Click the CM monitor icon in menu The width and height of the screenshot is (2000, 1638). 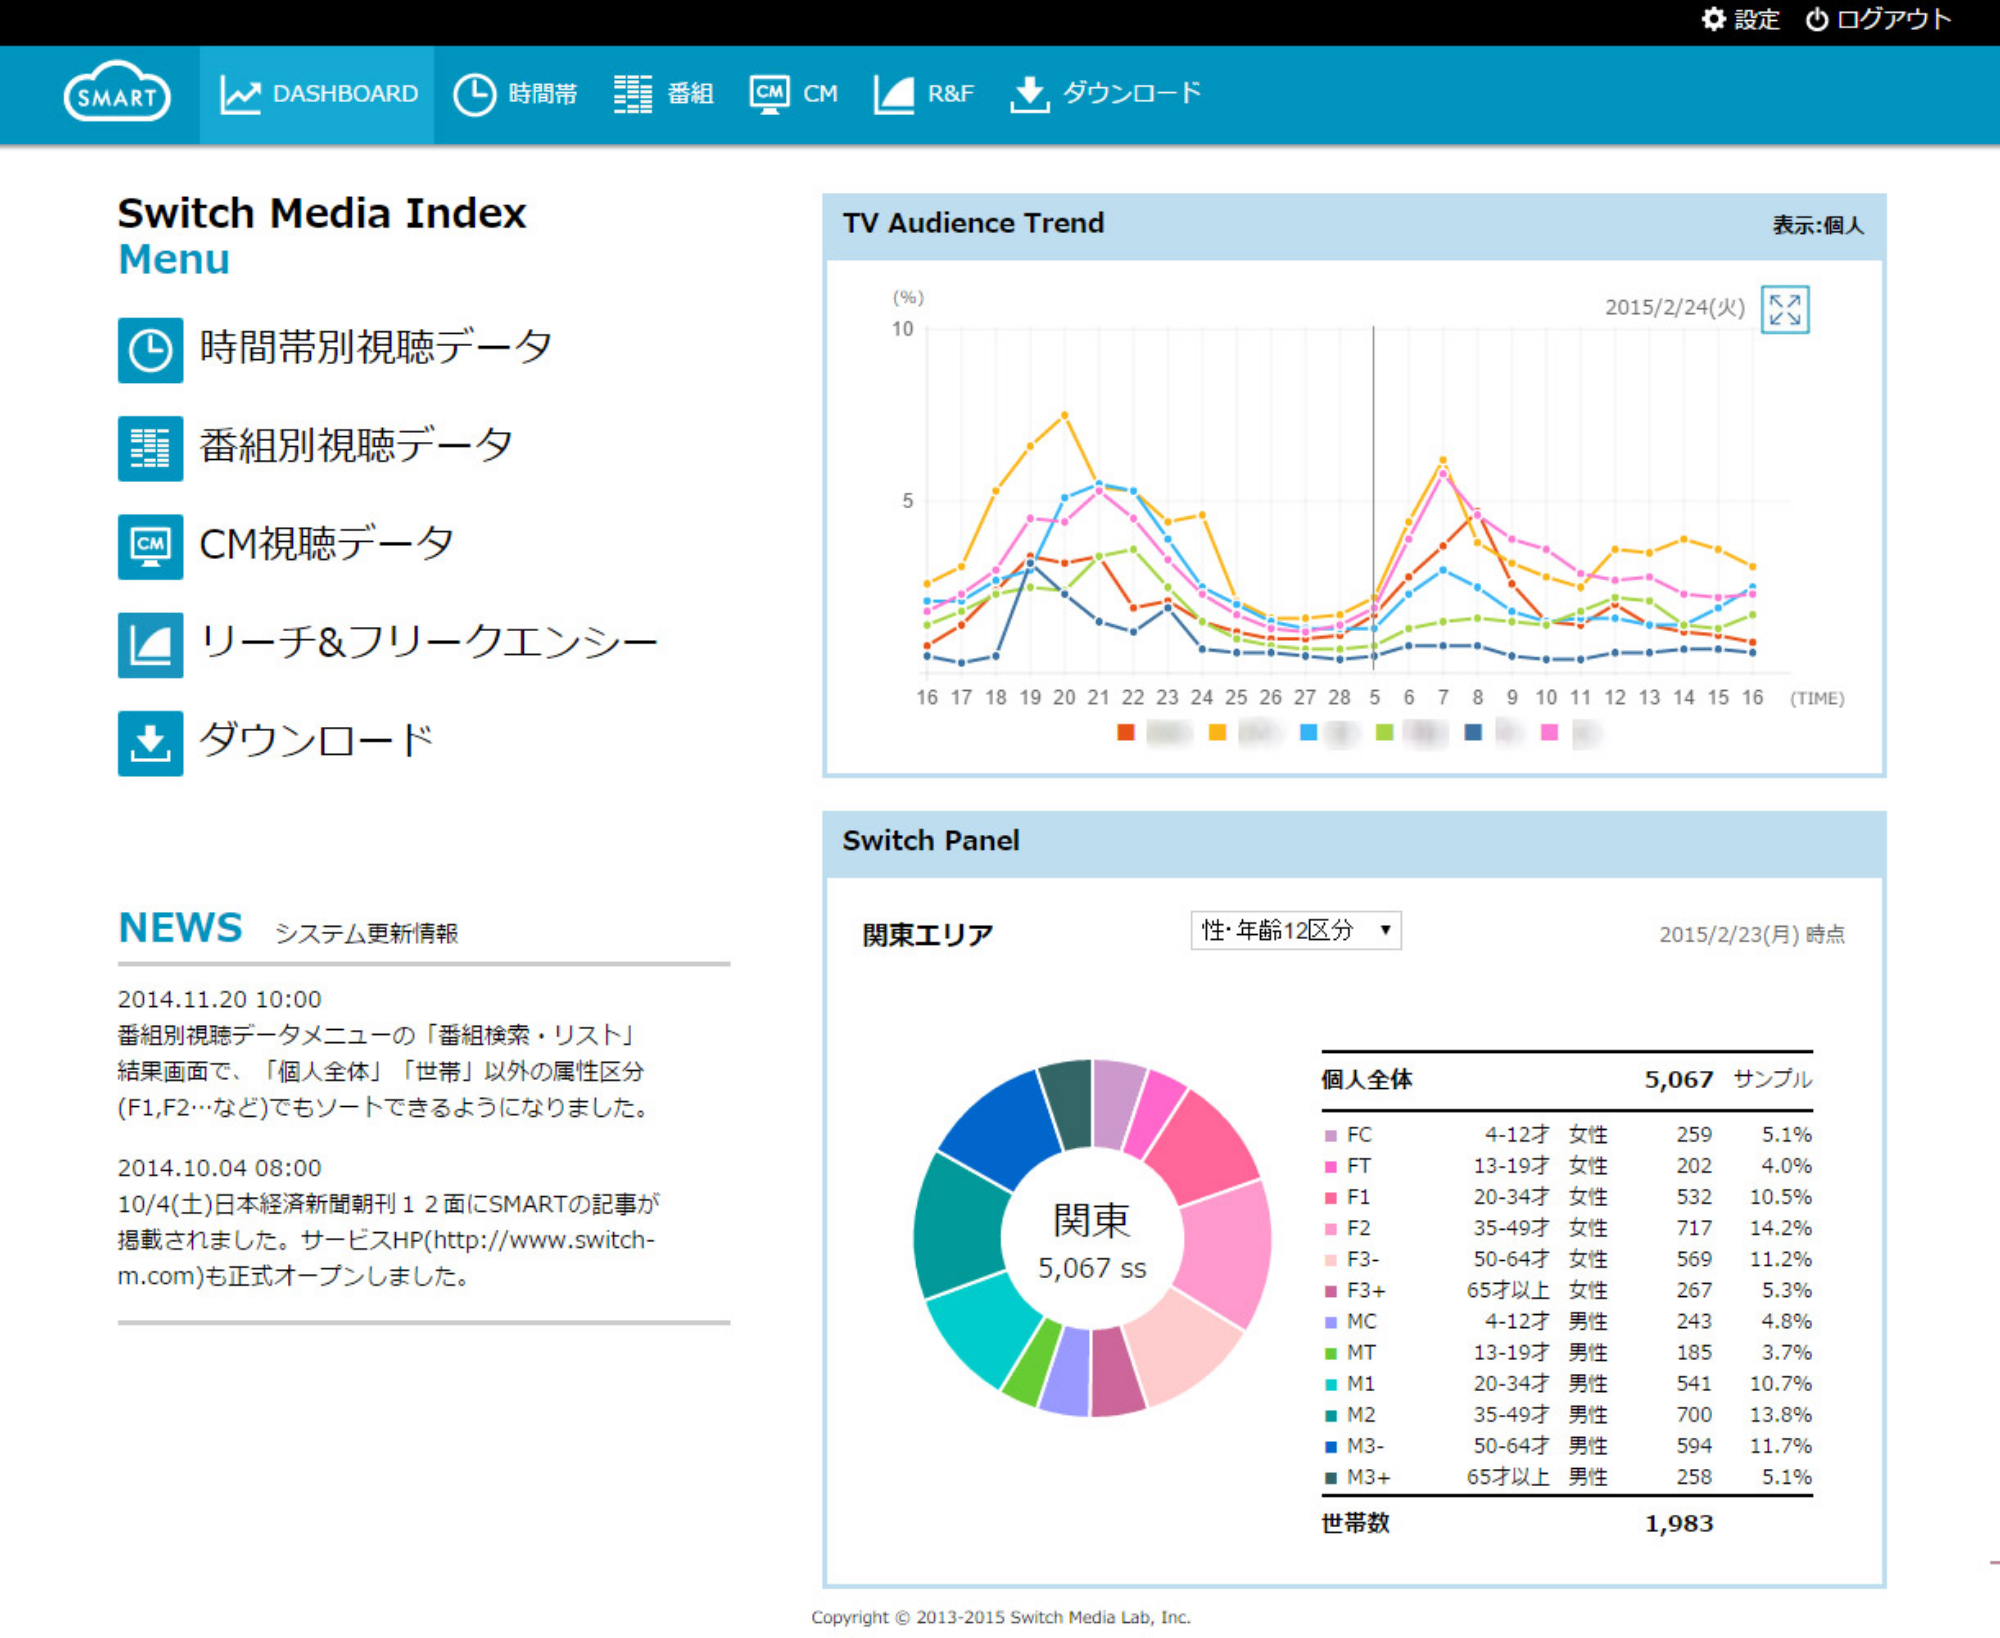[x=150, y=546]
